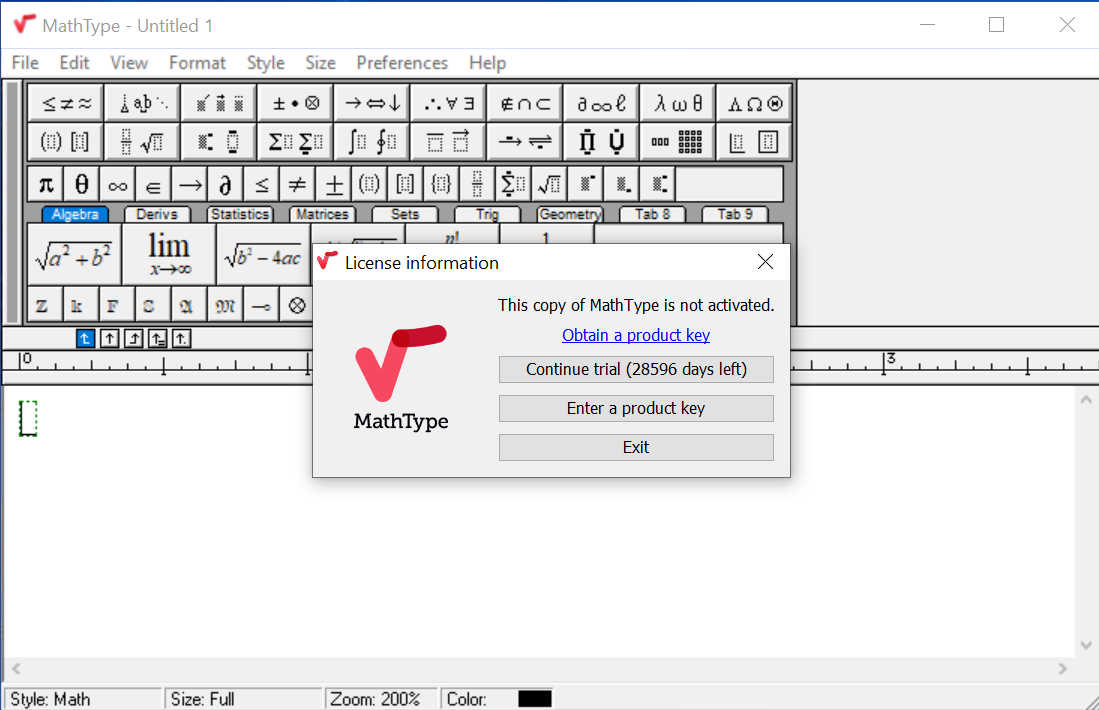The width and height of the screenshot is (1099, 710).
Task: Open the integral templates palette
Action: pyautogui.click(x=372, y=142)
